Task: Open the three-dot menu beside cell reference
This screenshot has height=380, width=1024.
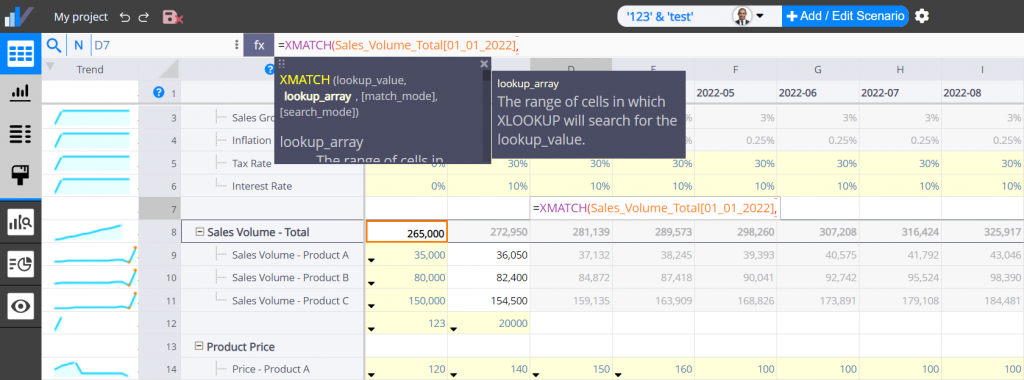Action: [236, 45]
